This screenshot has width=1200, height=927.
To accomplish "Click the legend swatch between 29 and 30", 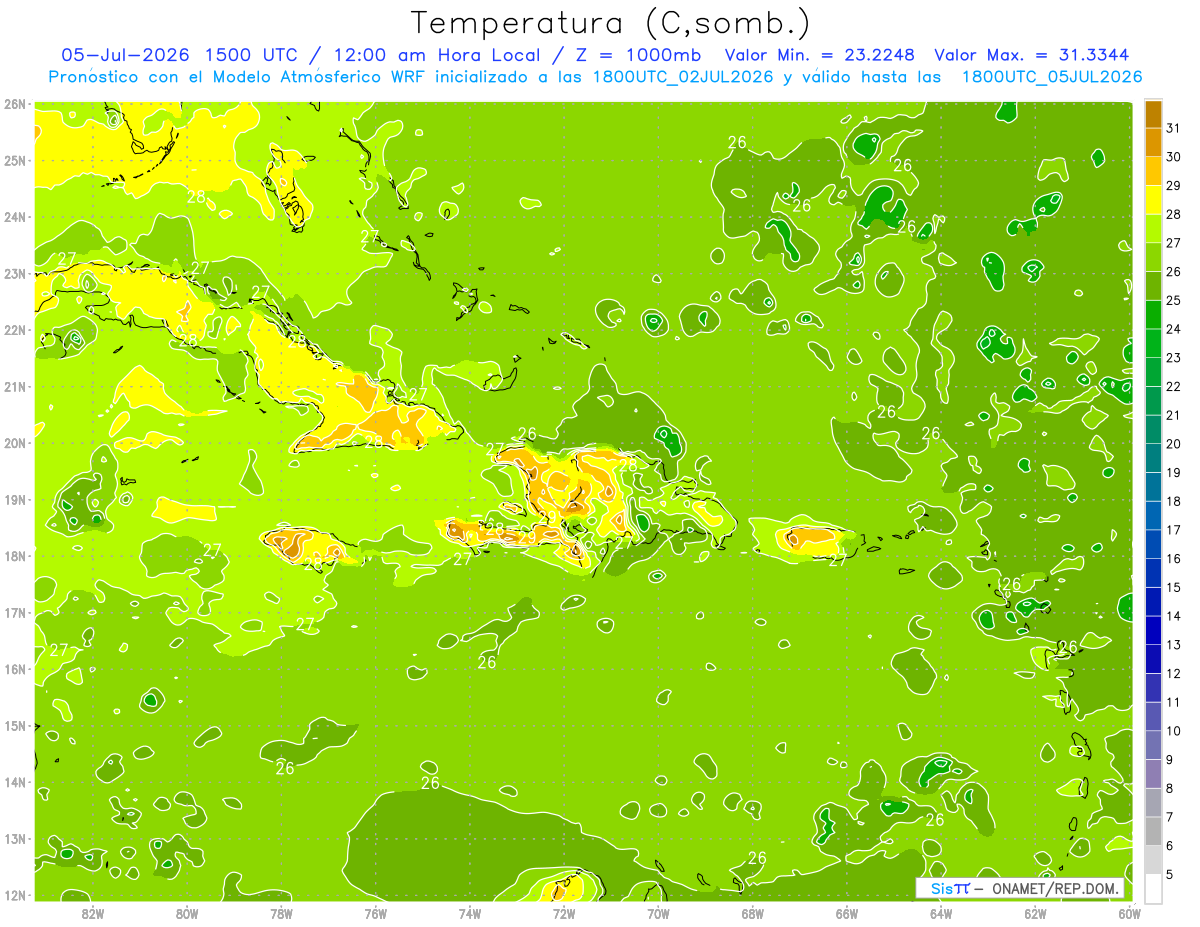I will point(1153,172).
